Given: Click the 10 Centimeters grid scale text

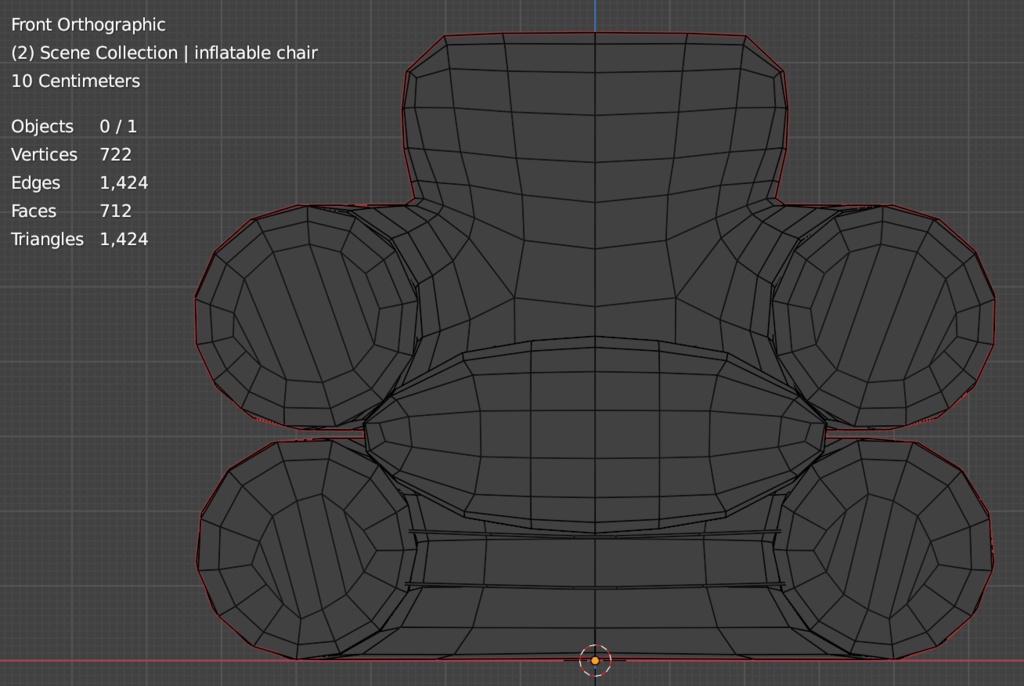Looking at the screenshot, I should pyautogui.click(x=75, y=81).
